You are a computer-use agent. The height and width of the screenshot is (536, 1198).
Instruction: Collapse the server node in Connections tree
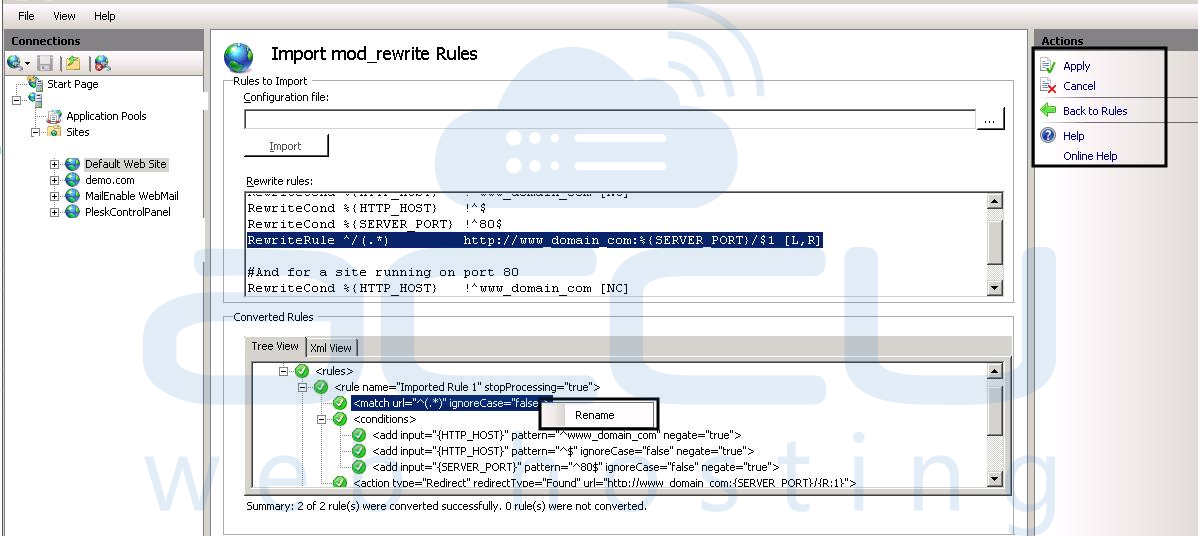click(x=16, y=100)
